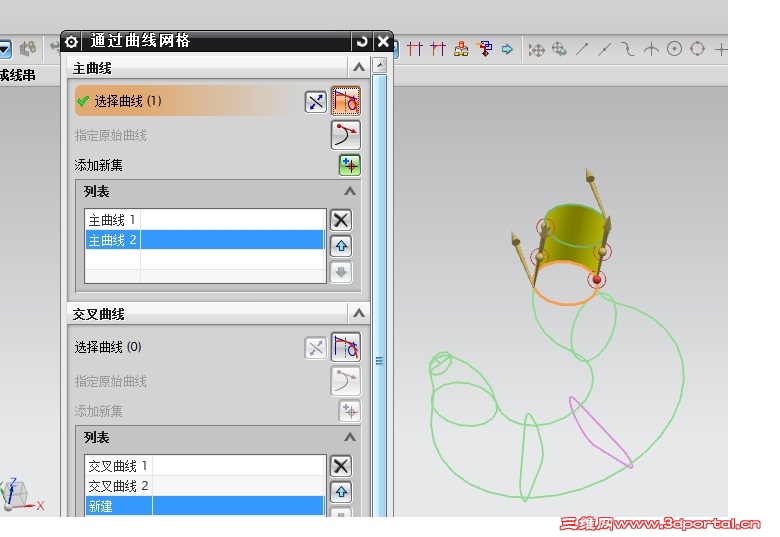Add new set for primary curves

pos(350,165)
